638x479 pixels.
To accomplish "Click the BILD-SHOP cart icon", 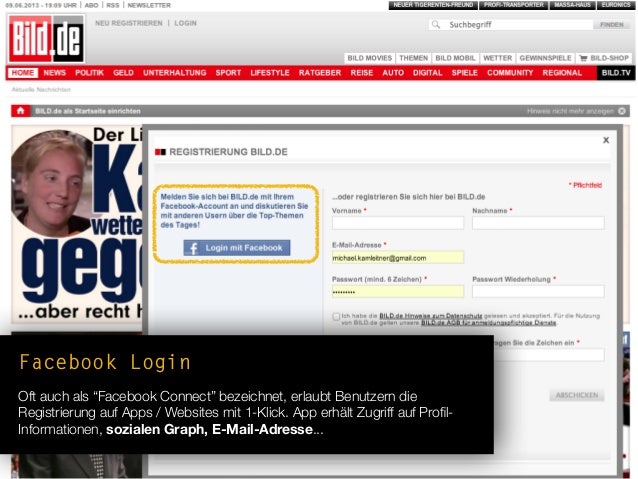I will pos(583,58).
